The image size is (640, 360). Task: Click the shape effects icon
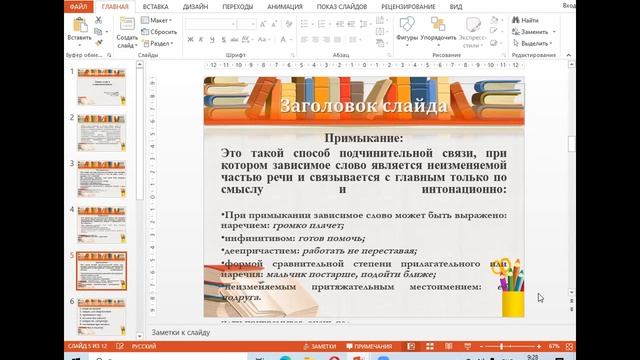pos(493,43)
